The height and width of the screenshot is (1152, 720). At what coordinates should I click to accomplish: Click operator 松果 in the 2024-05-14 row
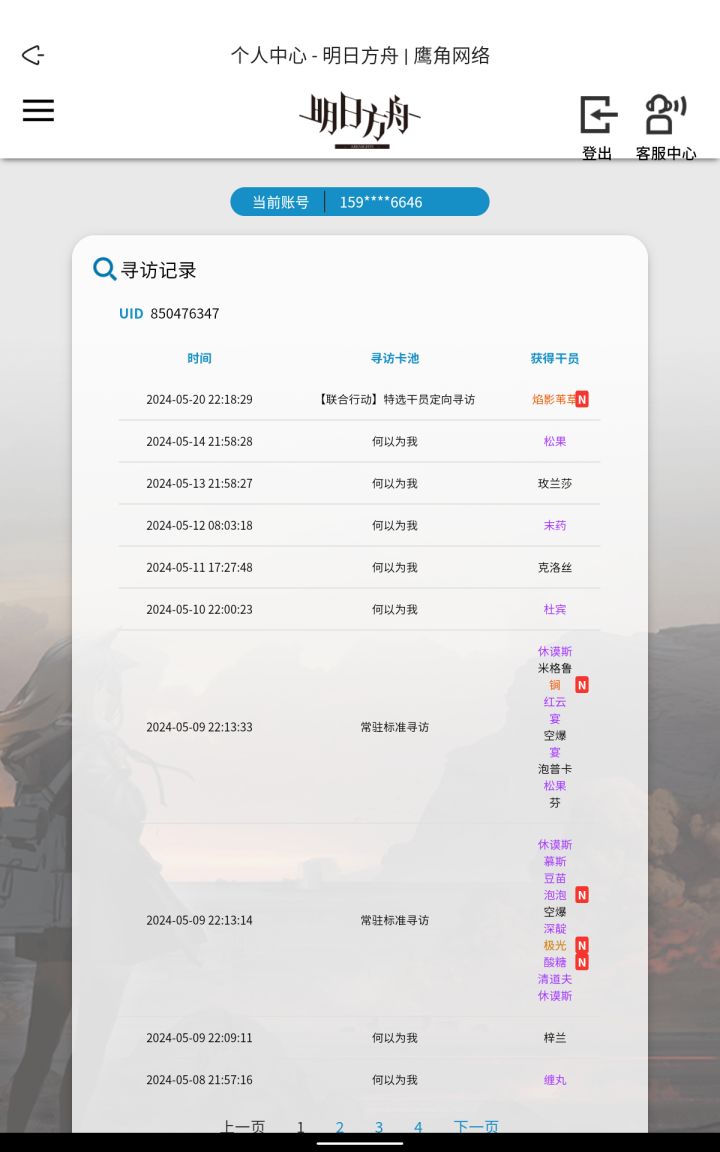tap(555, 442)
